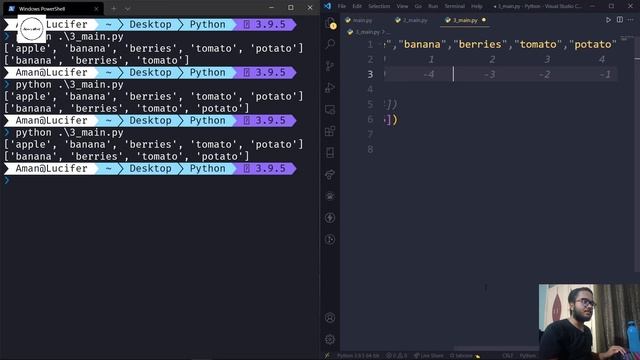Screen dimensions: 640x360
Task: Click the Python language mode in the status bar
Action: (x=527, y=356)
